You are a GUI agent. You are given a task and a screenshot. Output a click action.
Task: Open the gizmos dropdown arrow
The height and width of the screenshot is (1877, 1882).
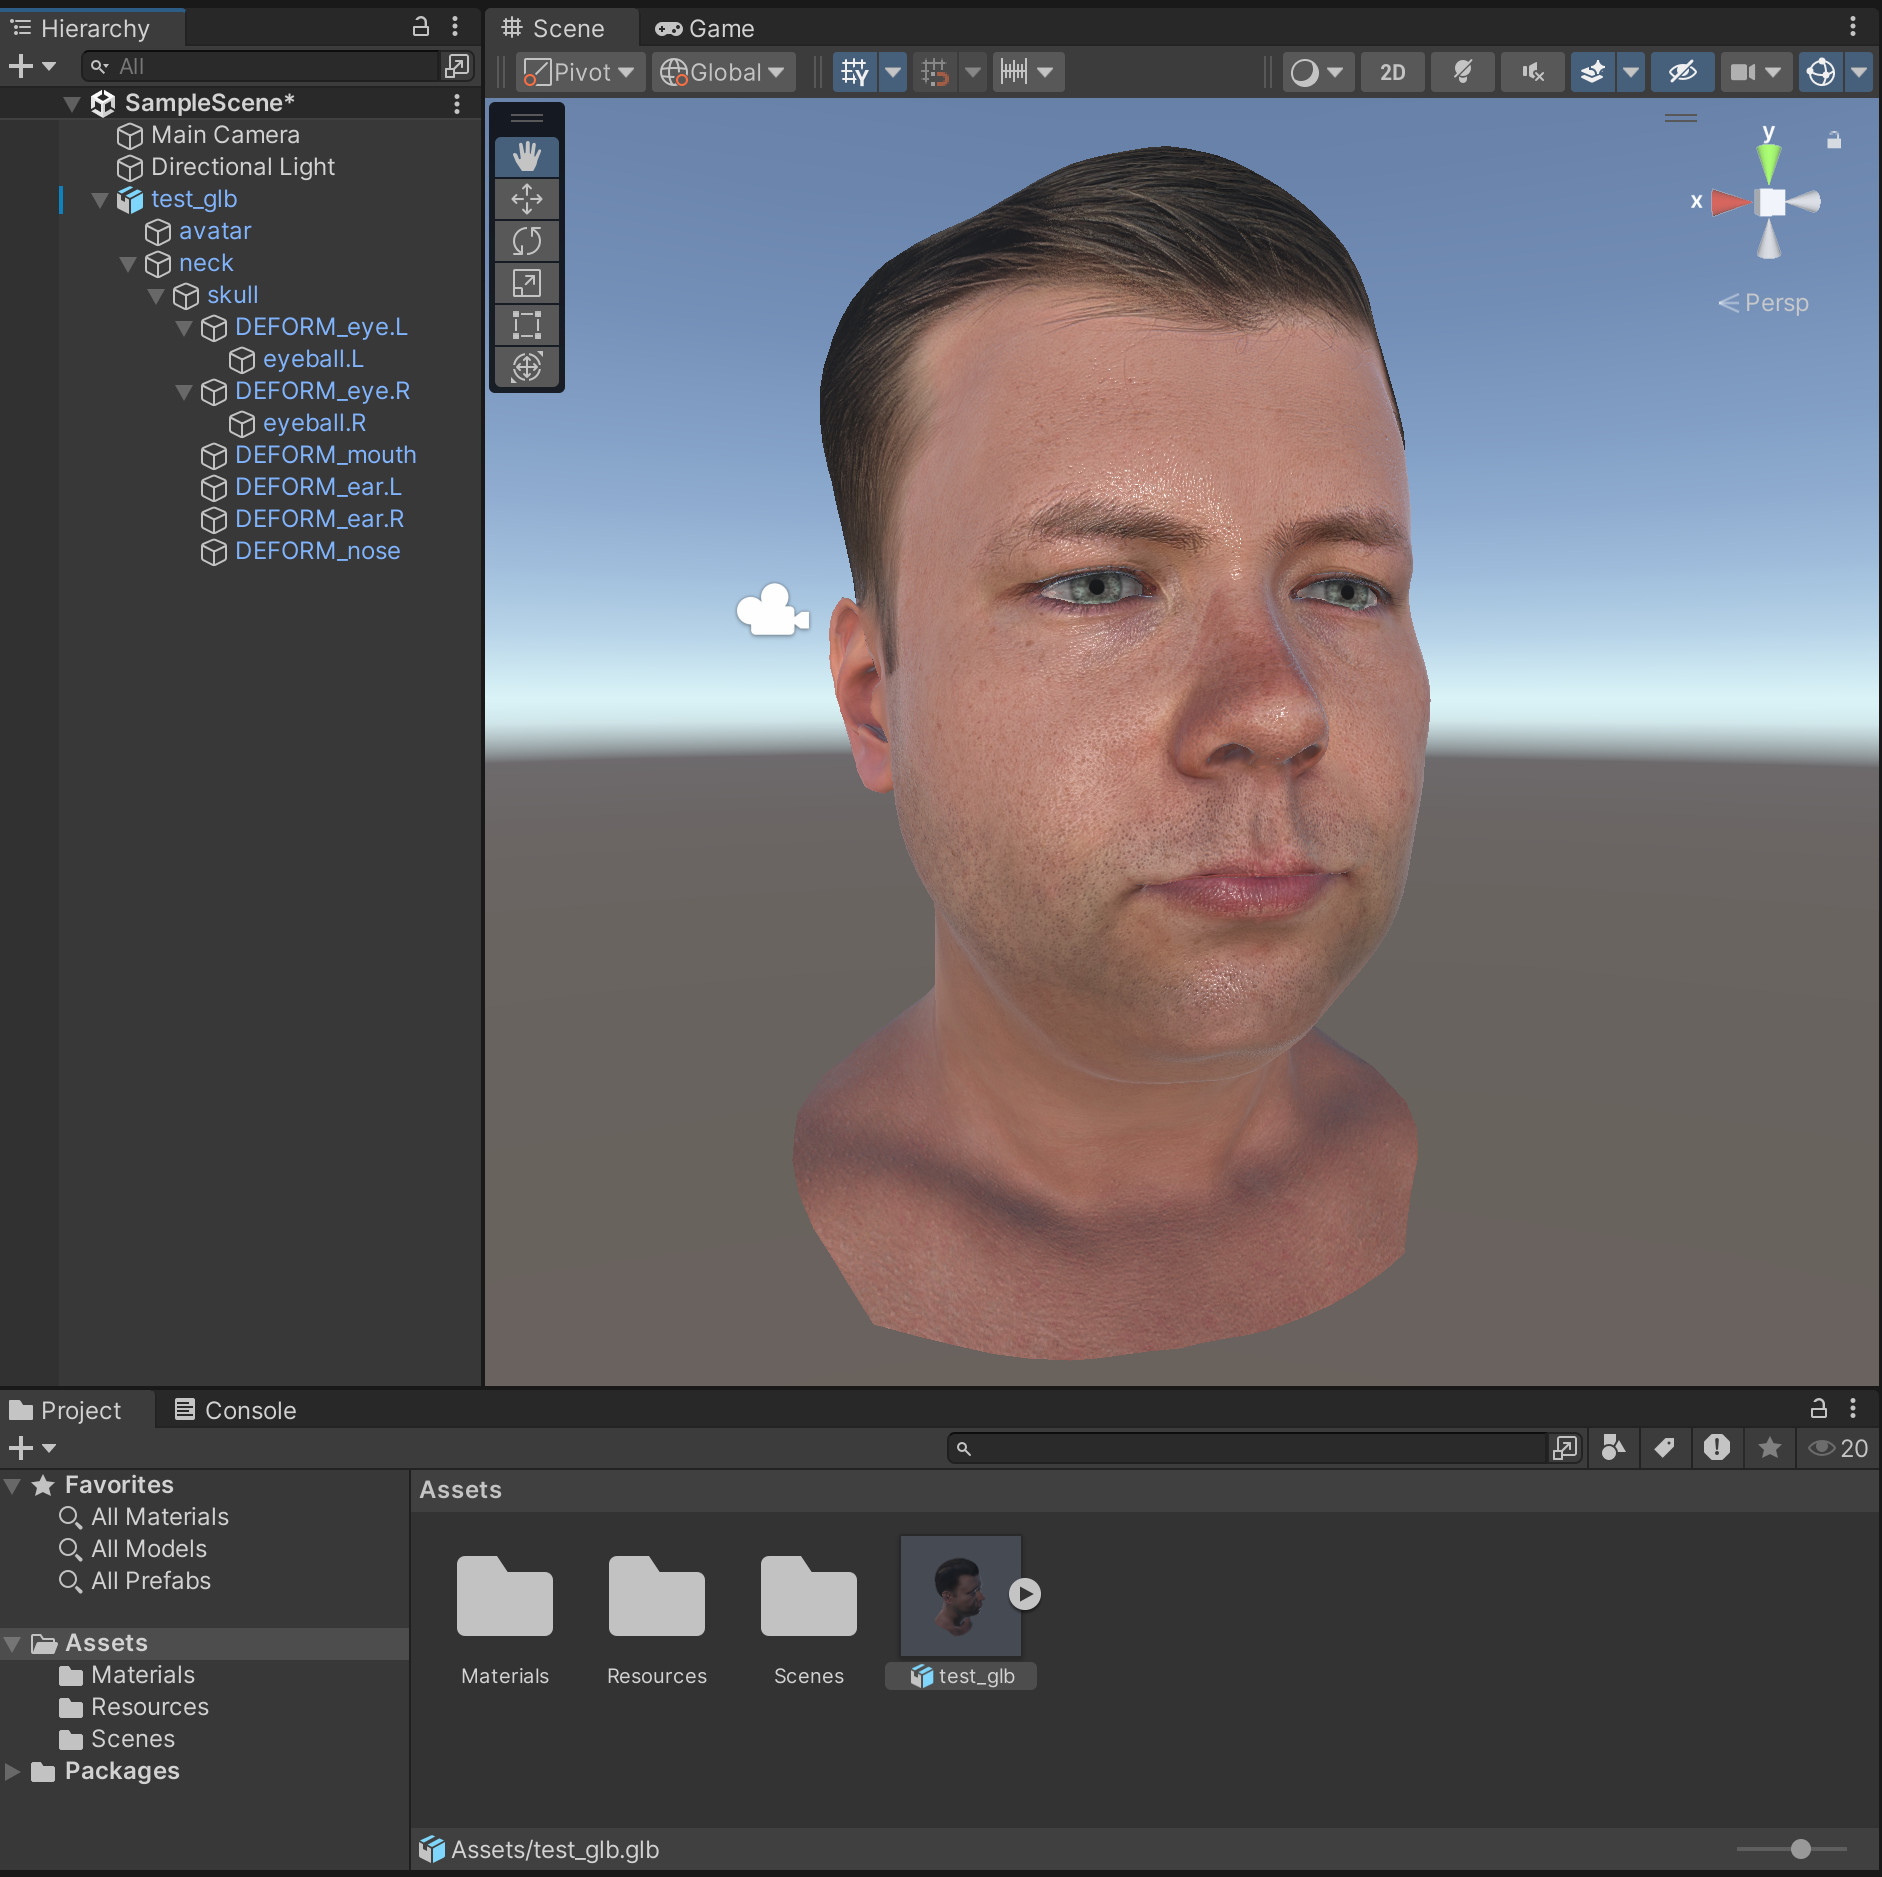(1859, 72)
